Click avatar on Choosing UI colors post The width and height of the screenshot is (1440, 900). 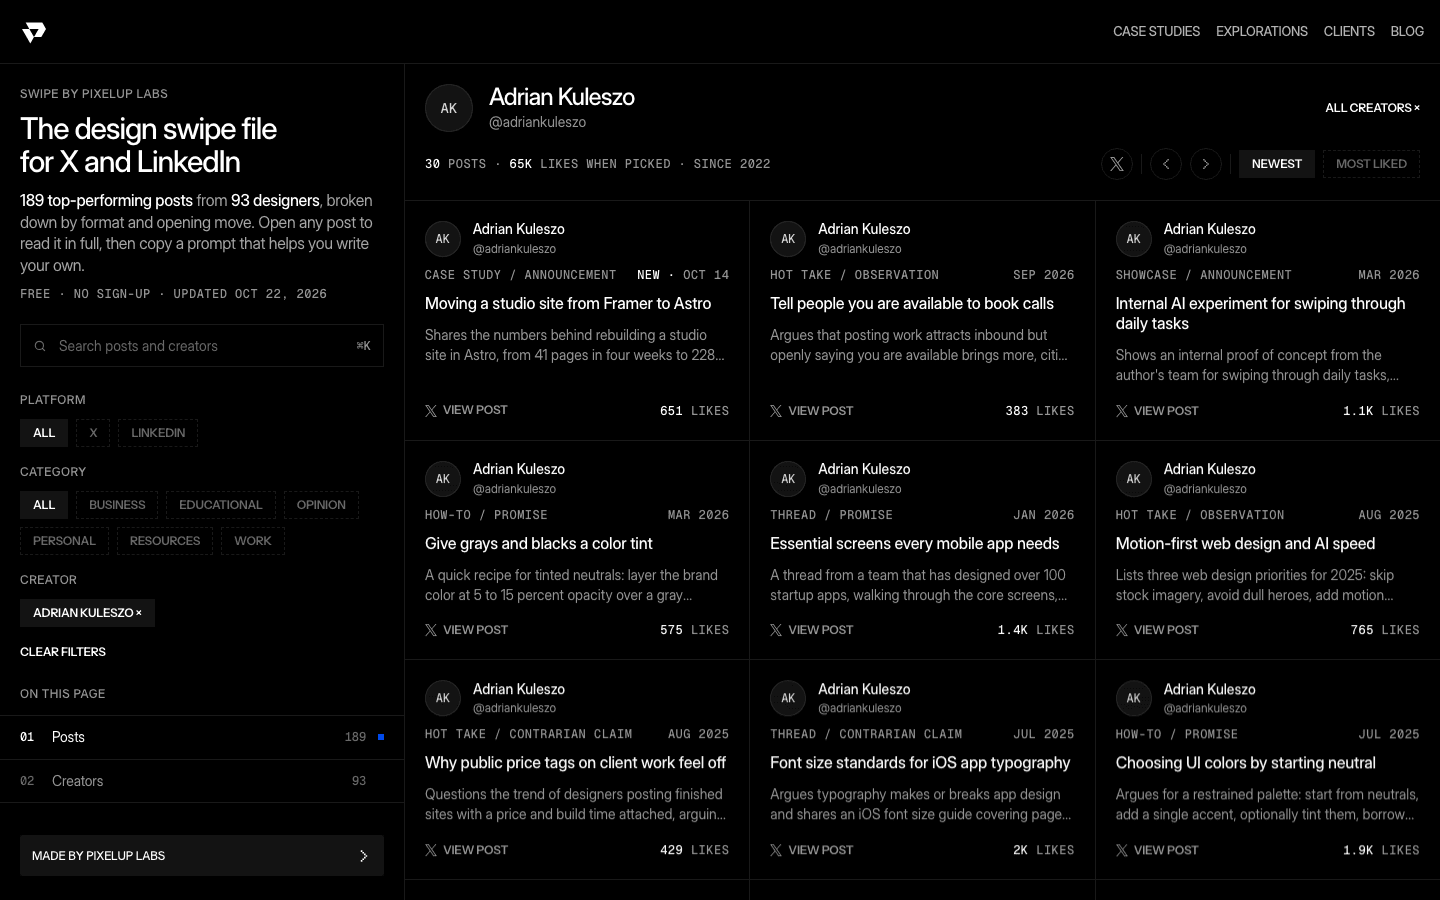click(1134, 698)
